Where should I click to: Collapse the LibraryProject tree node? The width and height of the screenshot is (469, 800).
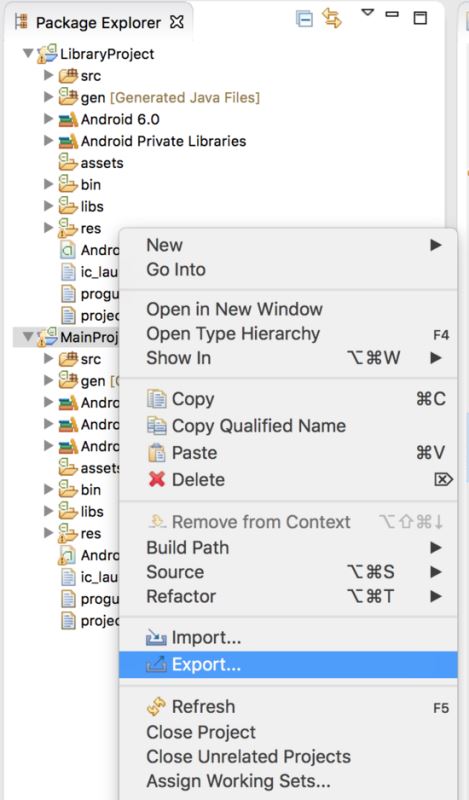pyautogui.click(x=29, y=53)
